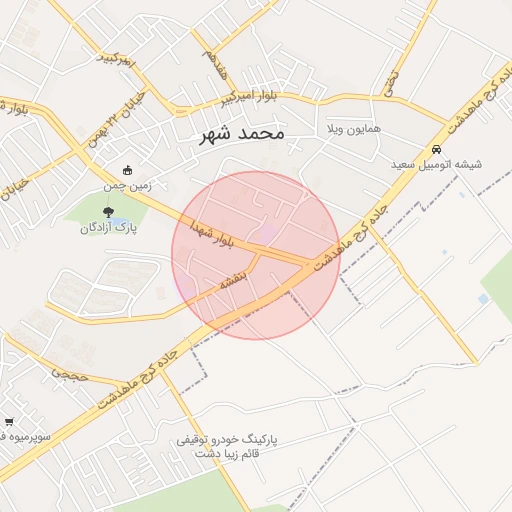Click the بنفشه street label

(x=233, y=279)
